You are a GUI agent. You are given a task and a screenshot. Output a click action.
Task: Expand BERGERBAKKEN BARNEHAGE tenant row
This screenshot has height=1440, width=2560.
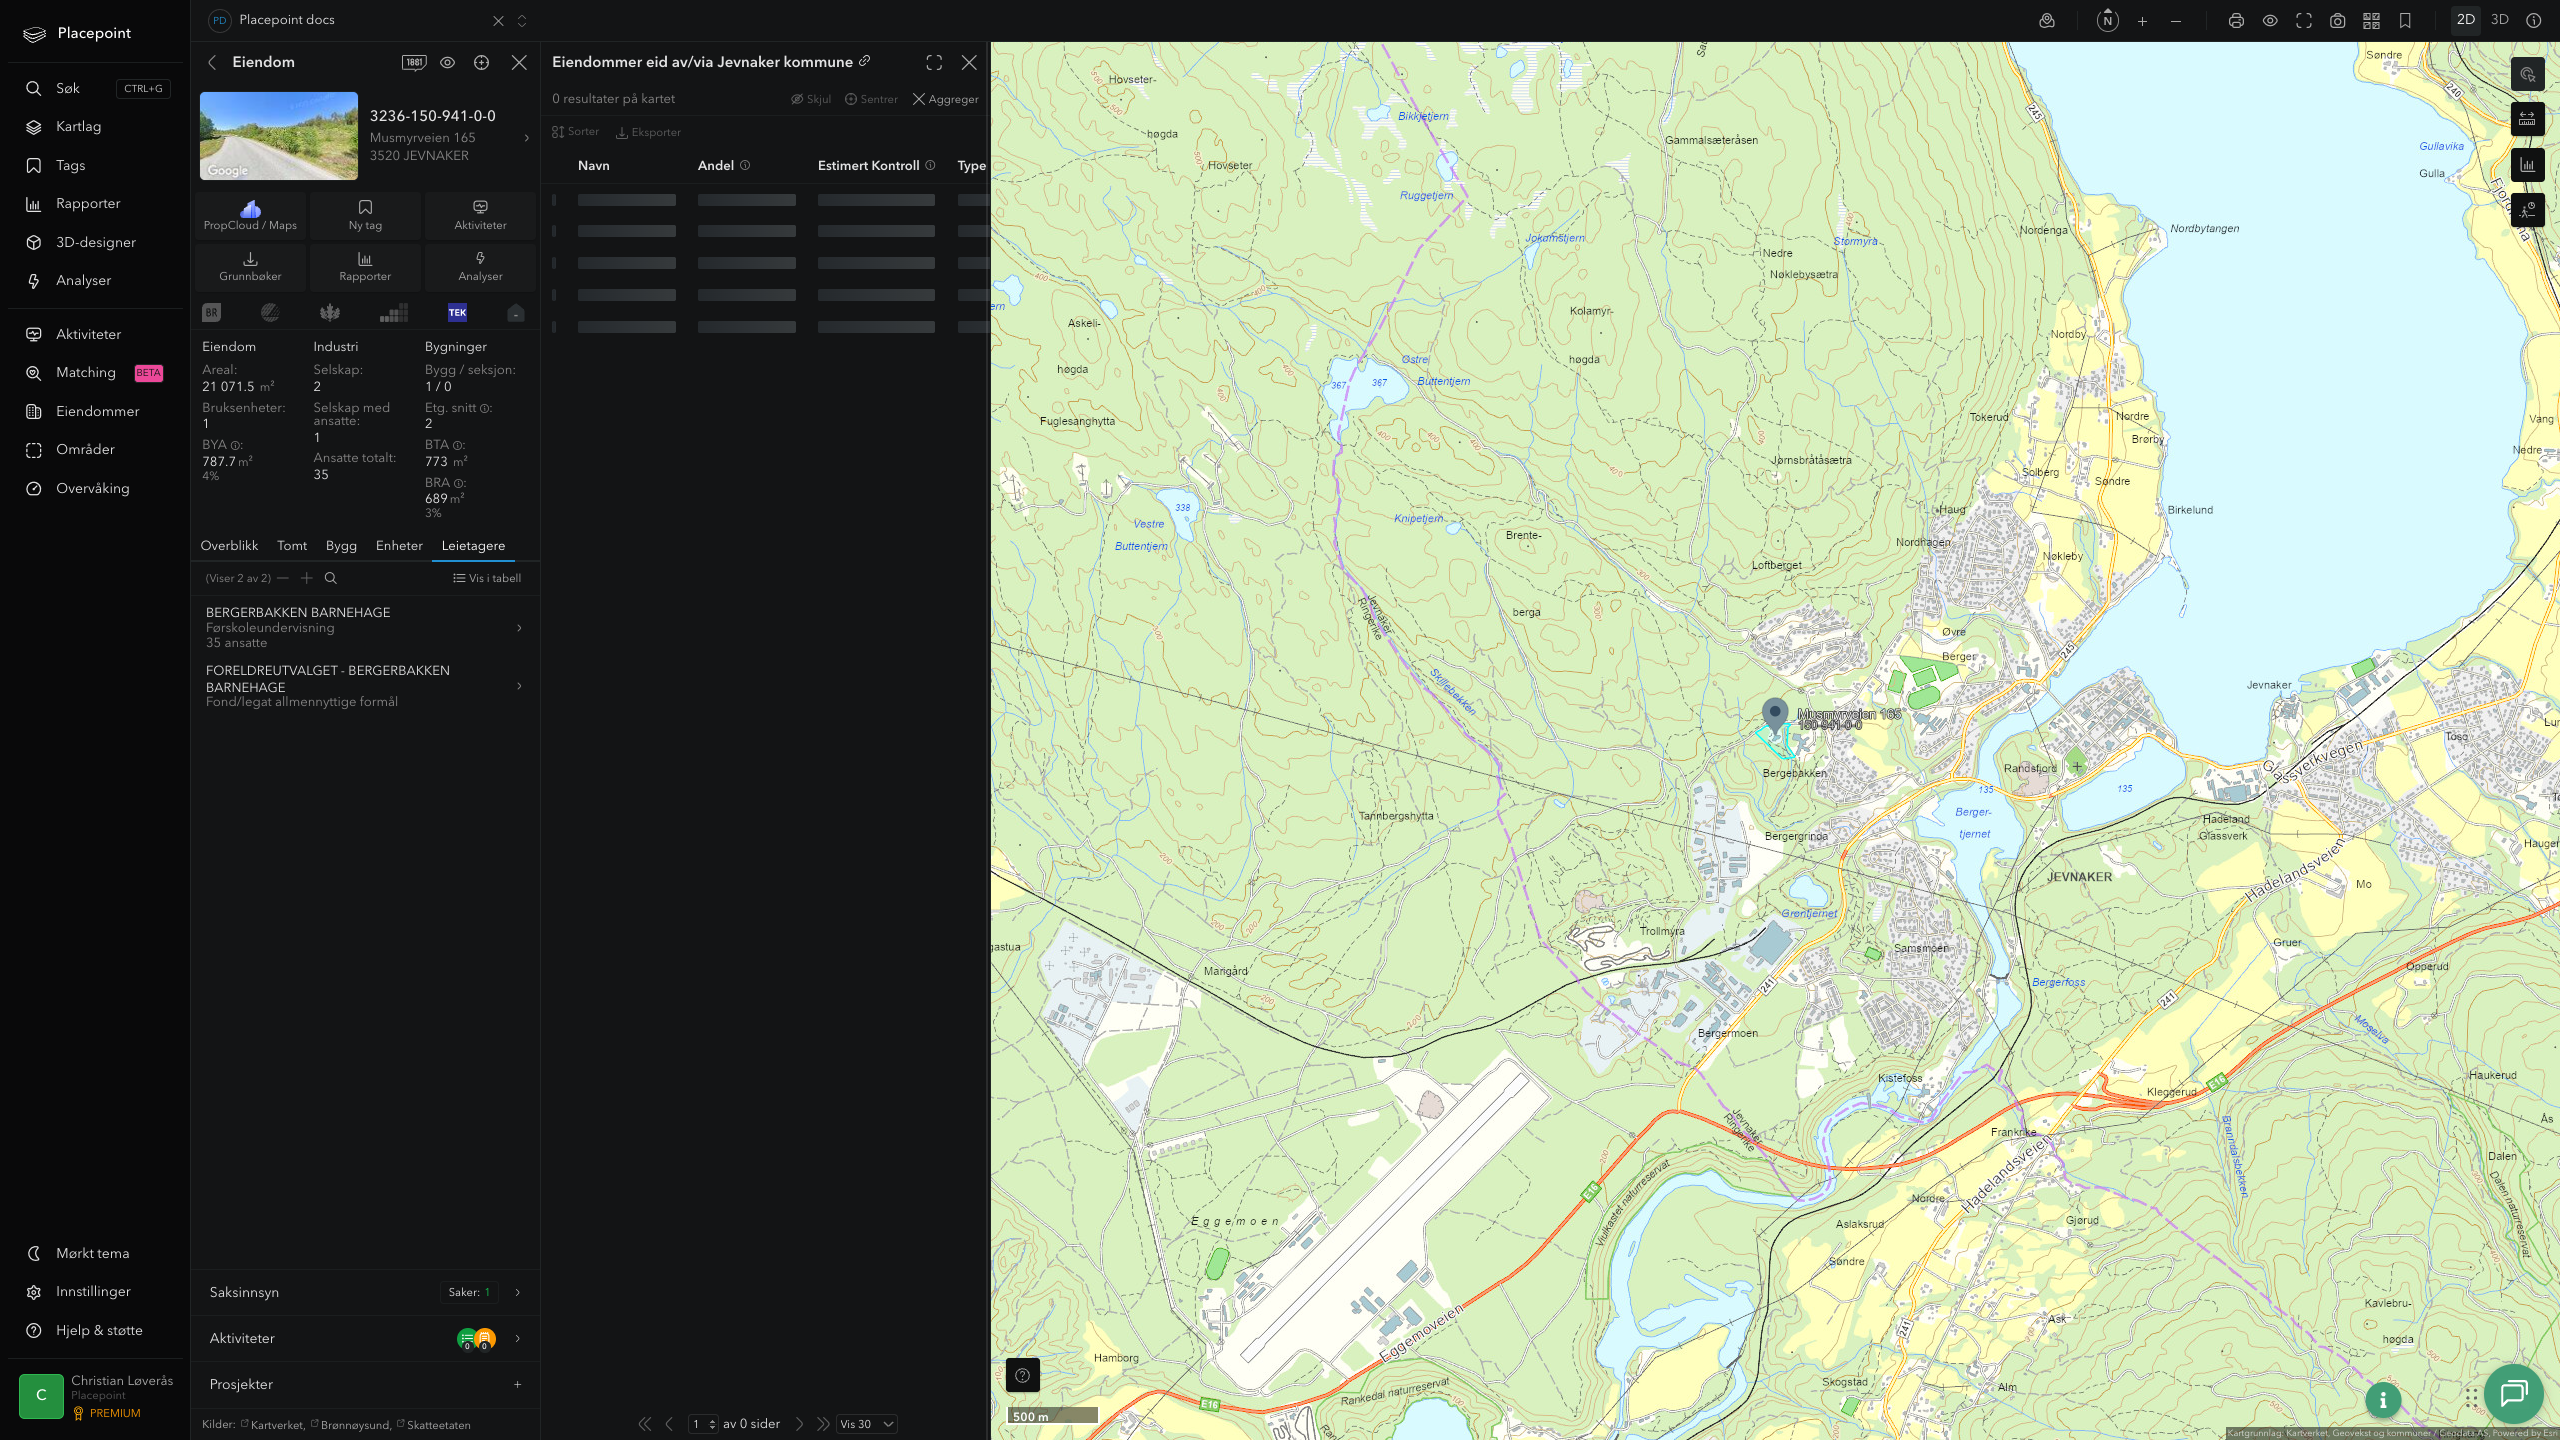(x=365, y=627)
